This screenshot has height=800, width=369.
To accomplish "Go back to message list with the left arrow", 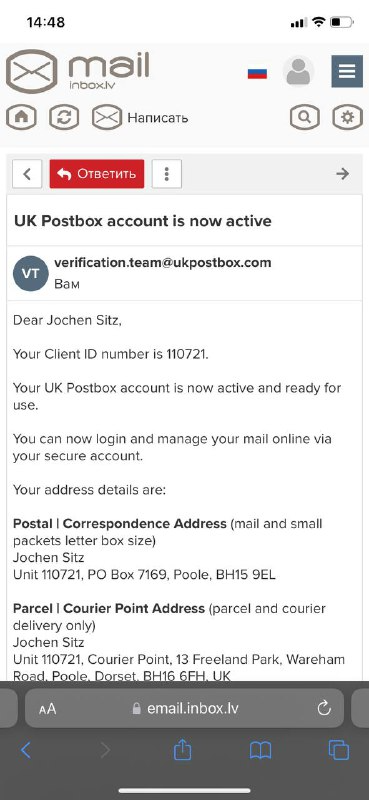I will pos(27,174).
